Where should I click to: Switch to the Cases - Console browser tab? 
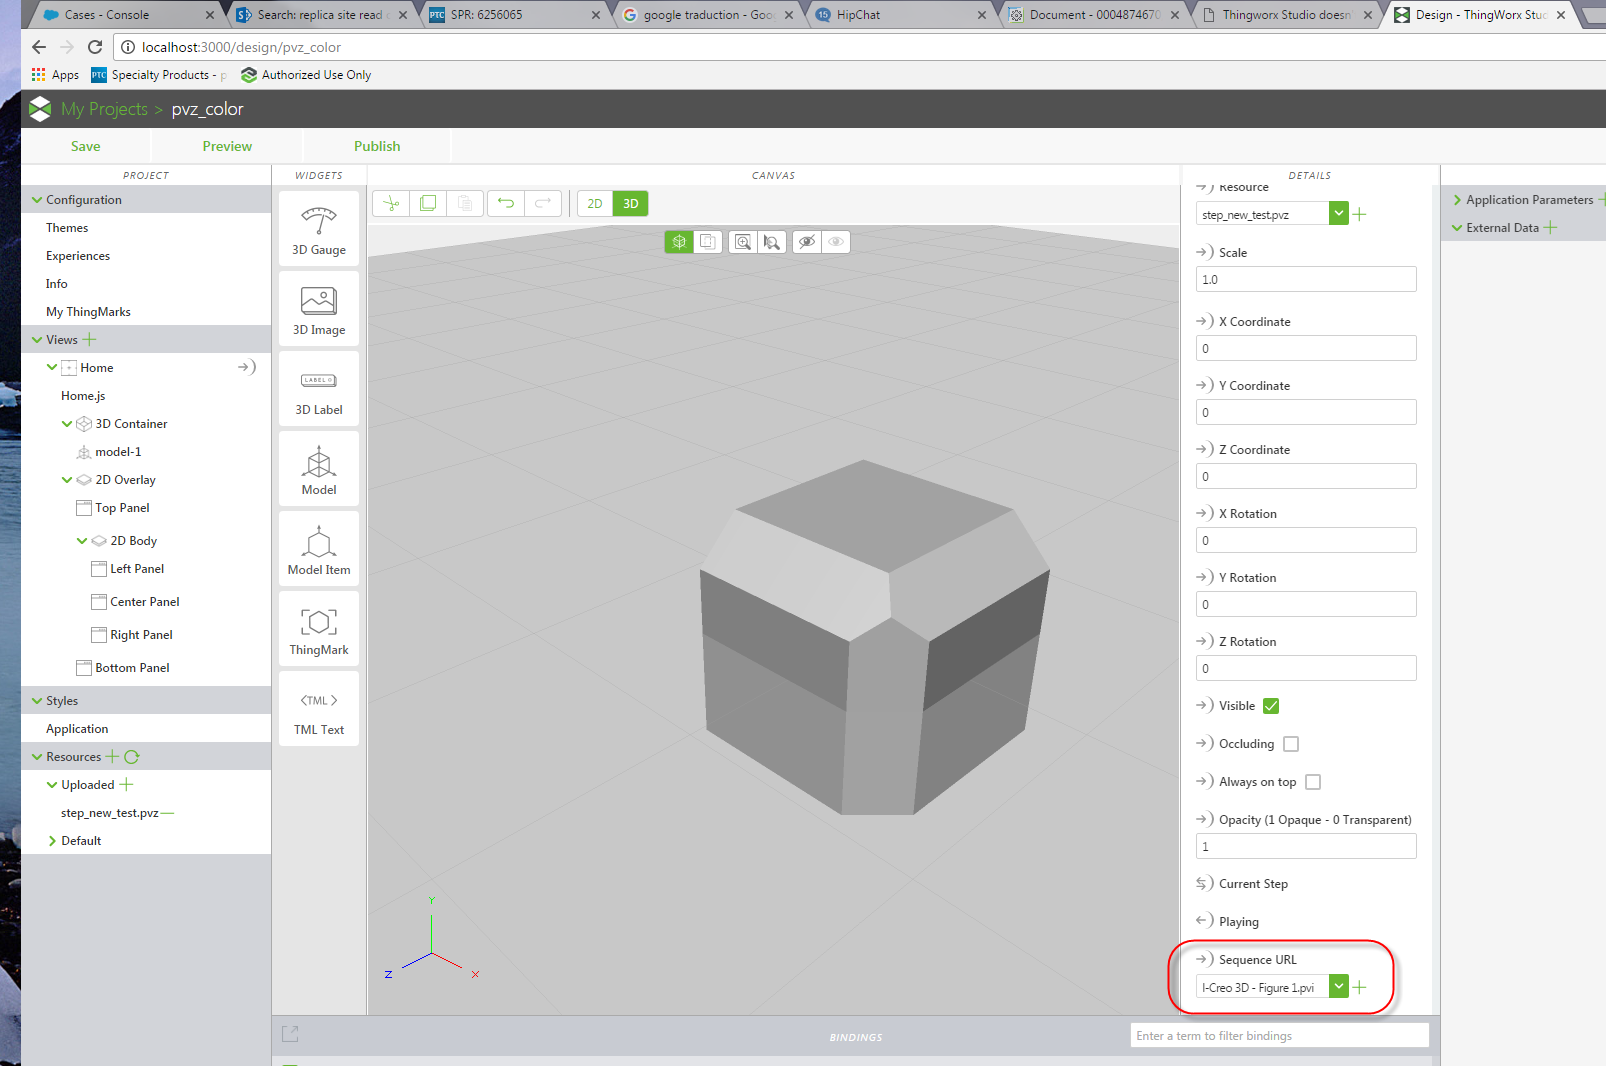click(x=124, y=15)
